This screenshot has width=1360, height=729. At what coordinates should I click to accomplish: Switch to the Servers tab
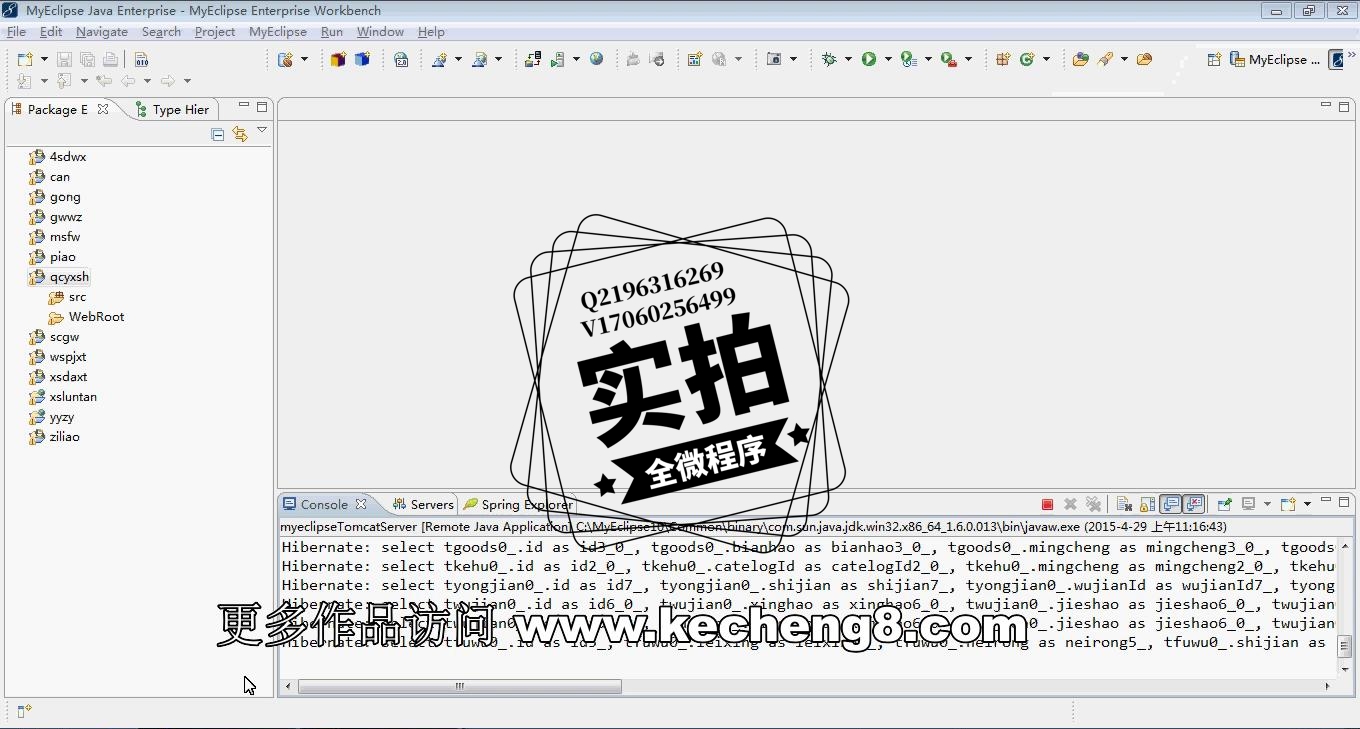coord(423,504)
